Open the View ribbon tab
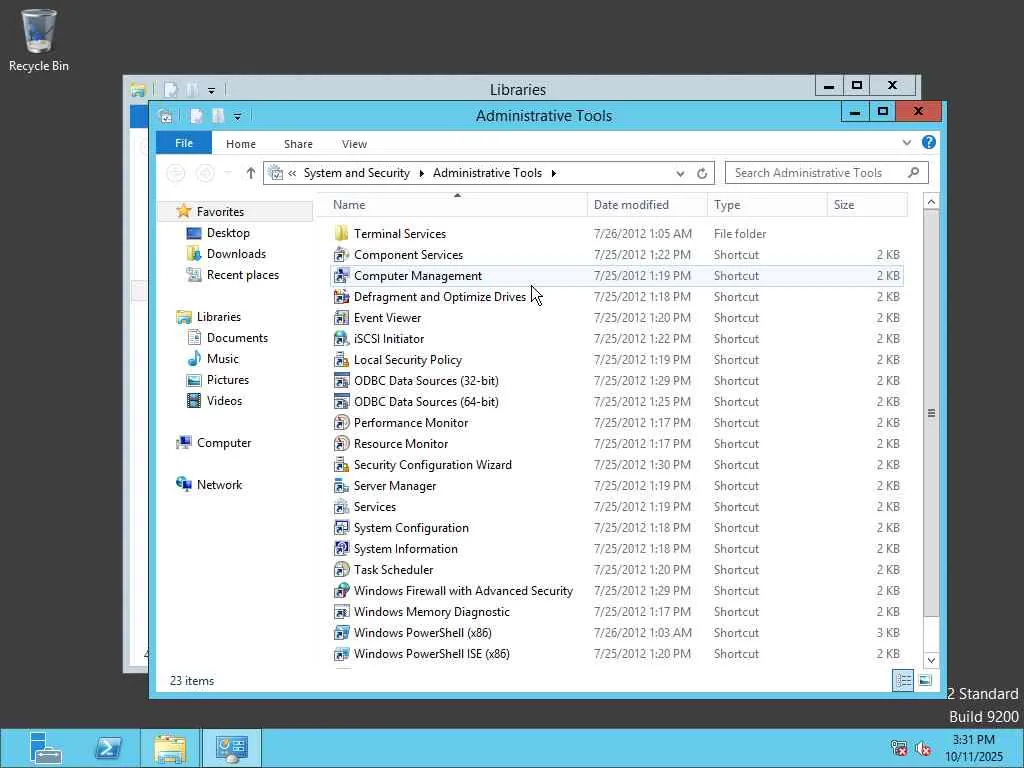This screenshot has height=768, width=1024. 354,144
